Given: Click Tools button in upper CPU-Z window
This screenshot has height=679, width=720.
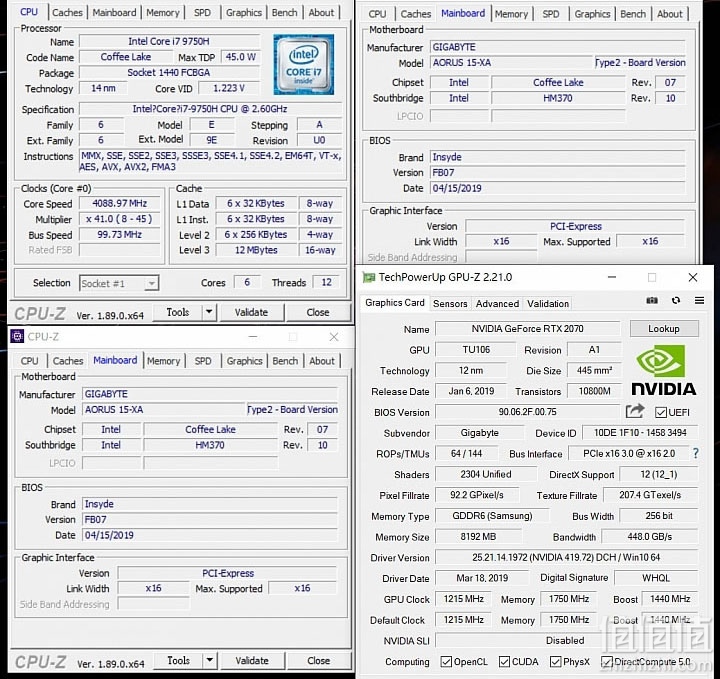Looking at the screenshot, I should coord(178,312).
